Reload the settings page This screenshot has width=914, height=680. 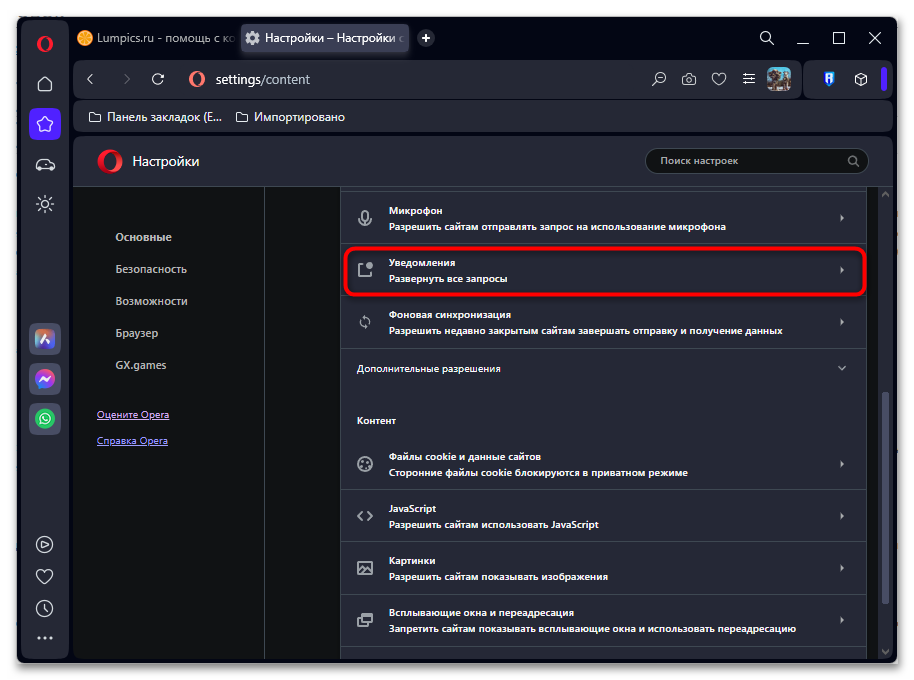point(157,79)
